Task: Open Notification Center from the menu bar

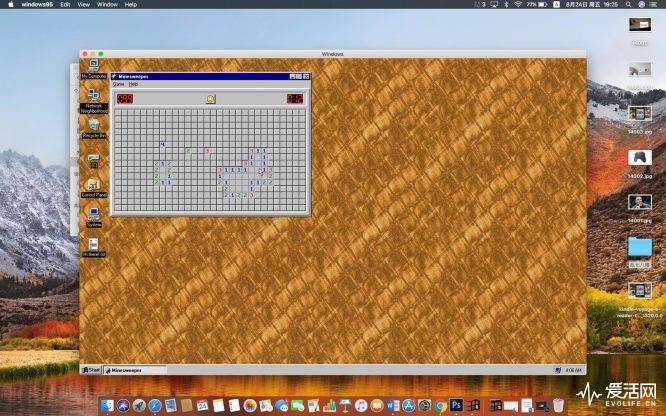Action: (653, 4)
